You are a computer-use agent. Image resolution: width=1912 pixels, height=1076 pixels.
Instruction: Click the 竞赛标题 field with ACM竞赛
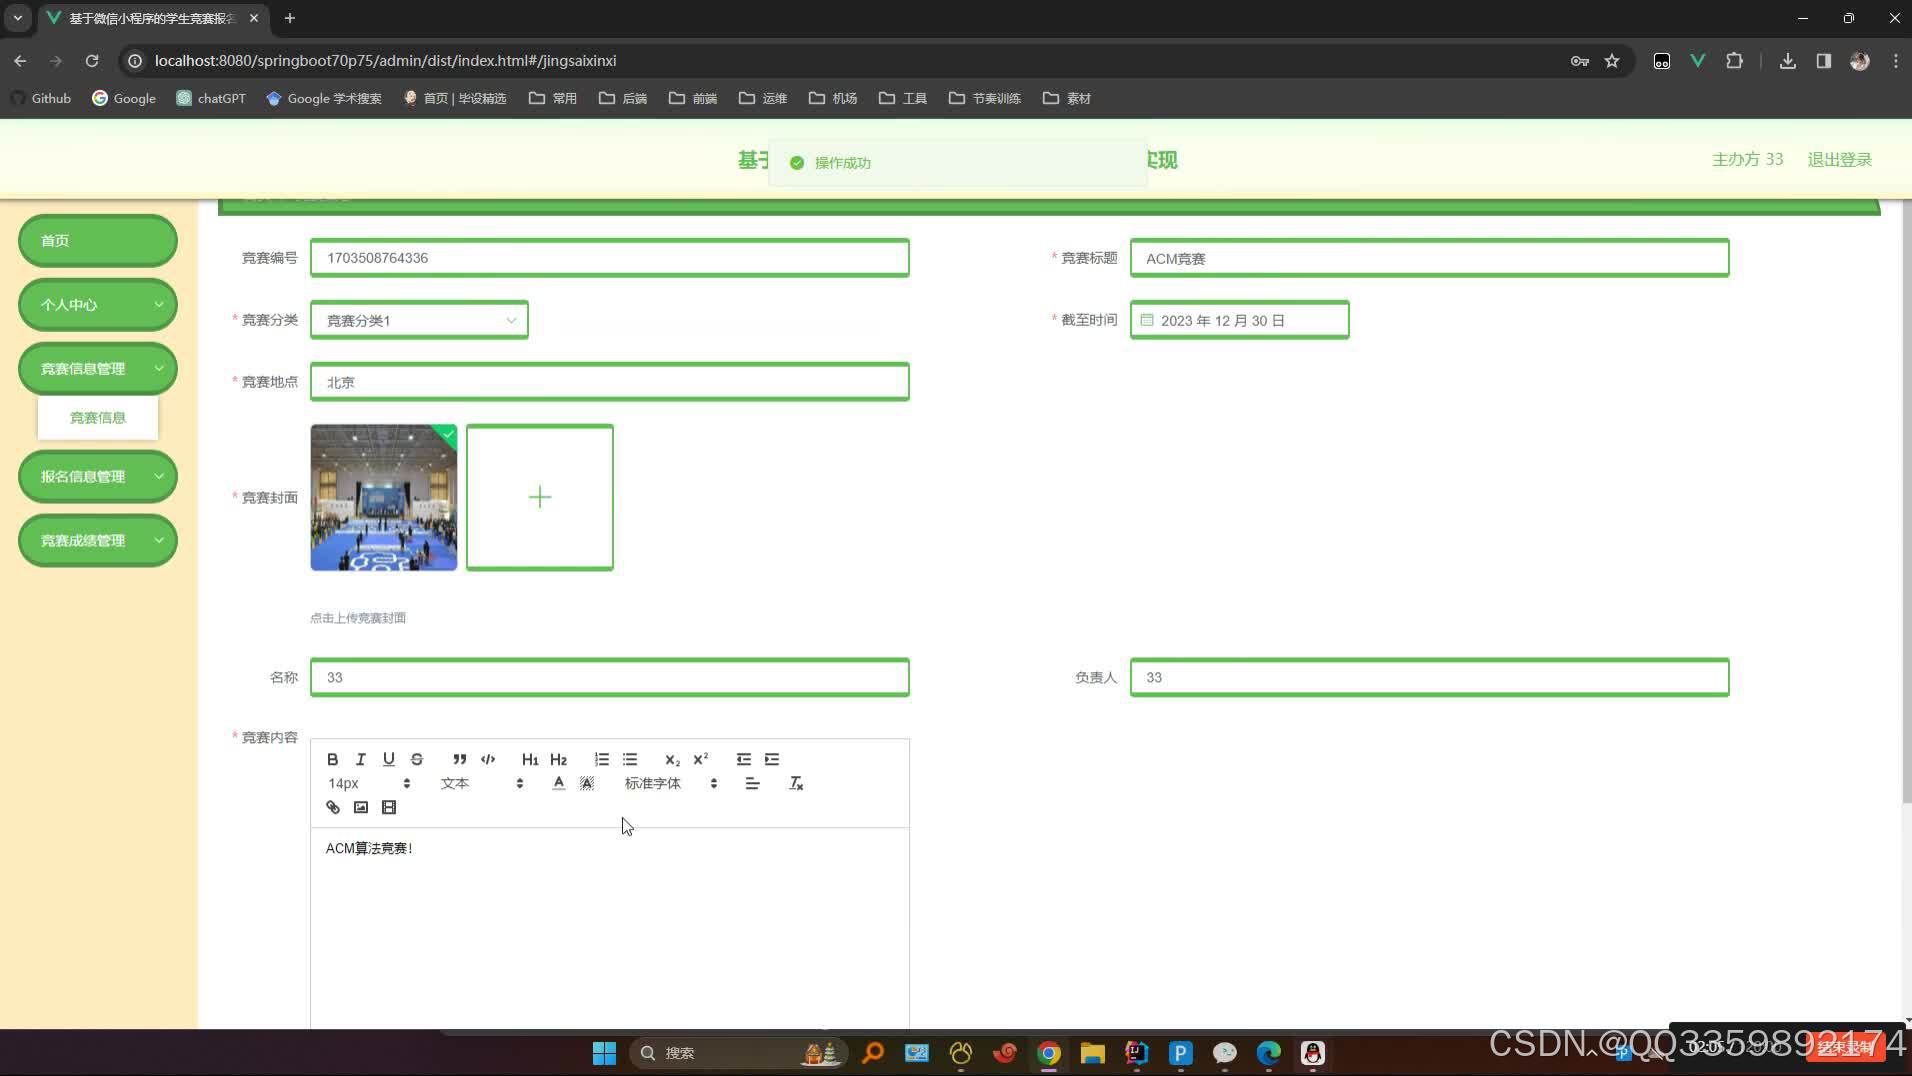1429,258
